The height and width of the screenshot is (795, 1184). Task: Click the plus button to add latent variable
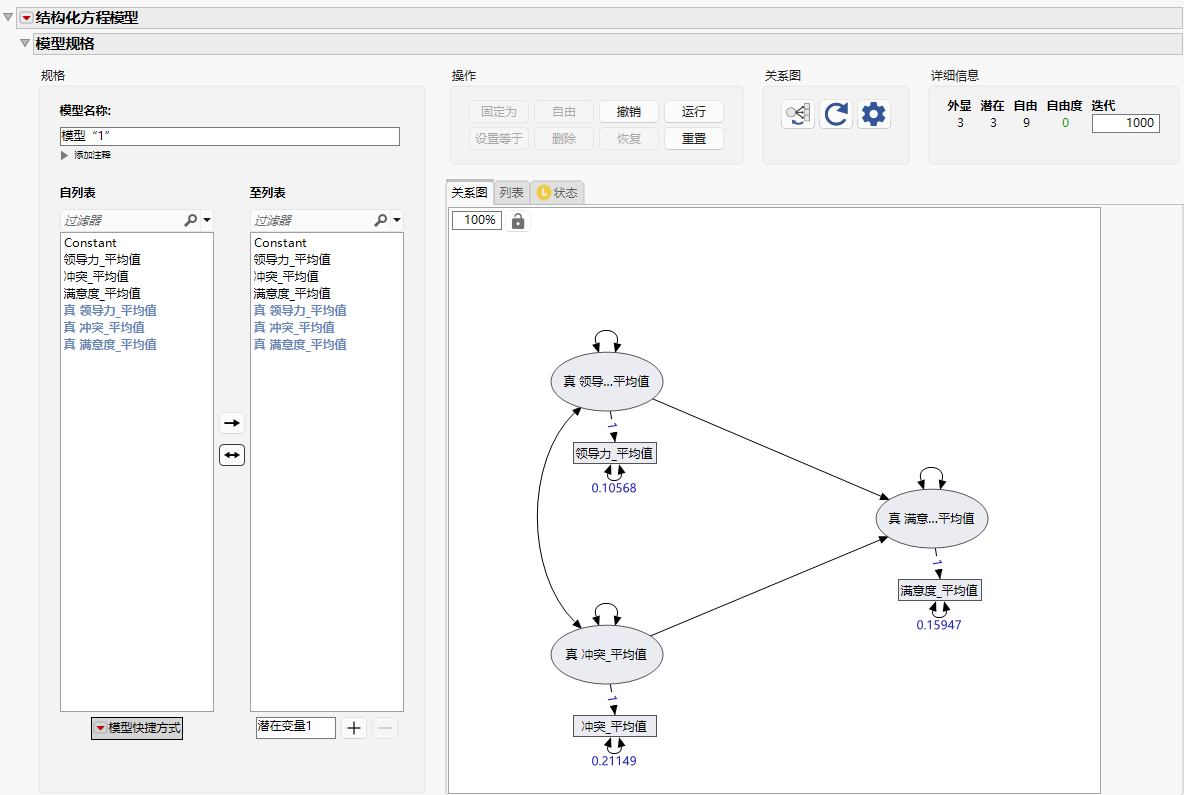point(353,728)
